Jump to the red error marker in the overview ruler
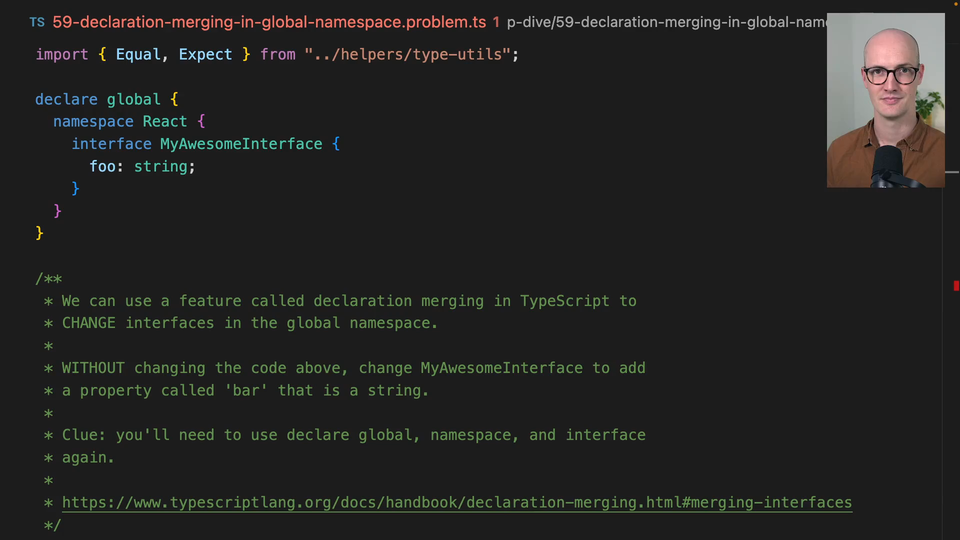 pyautogui.click(x=956, y=286)
